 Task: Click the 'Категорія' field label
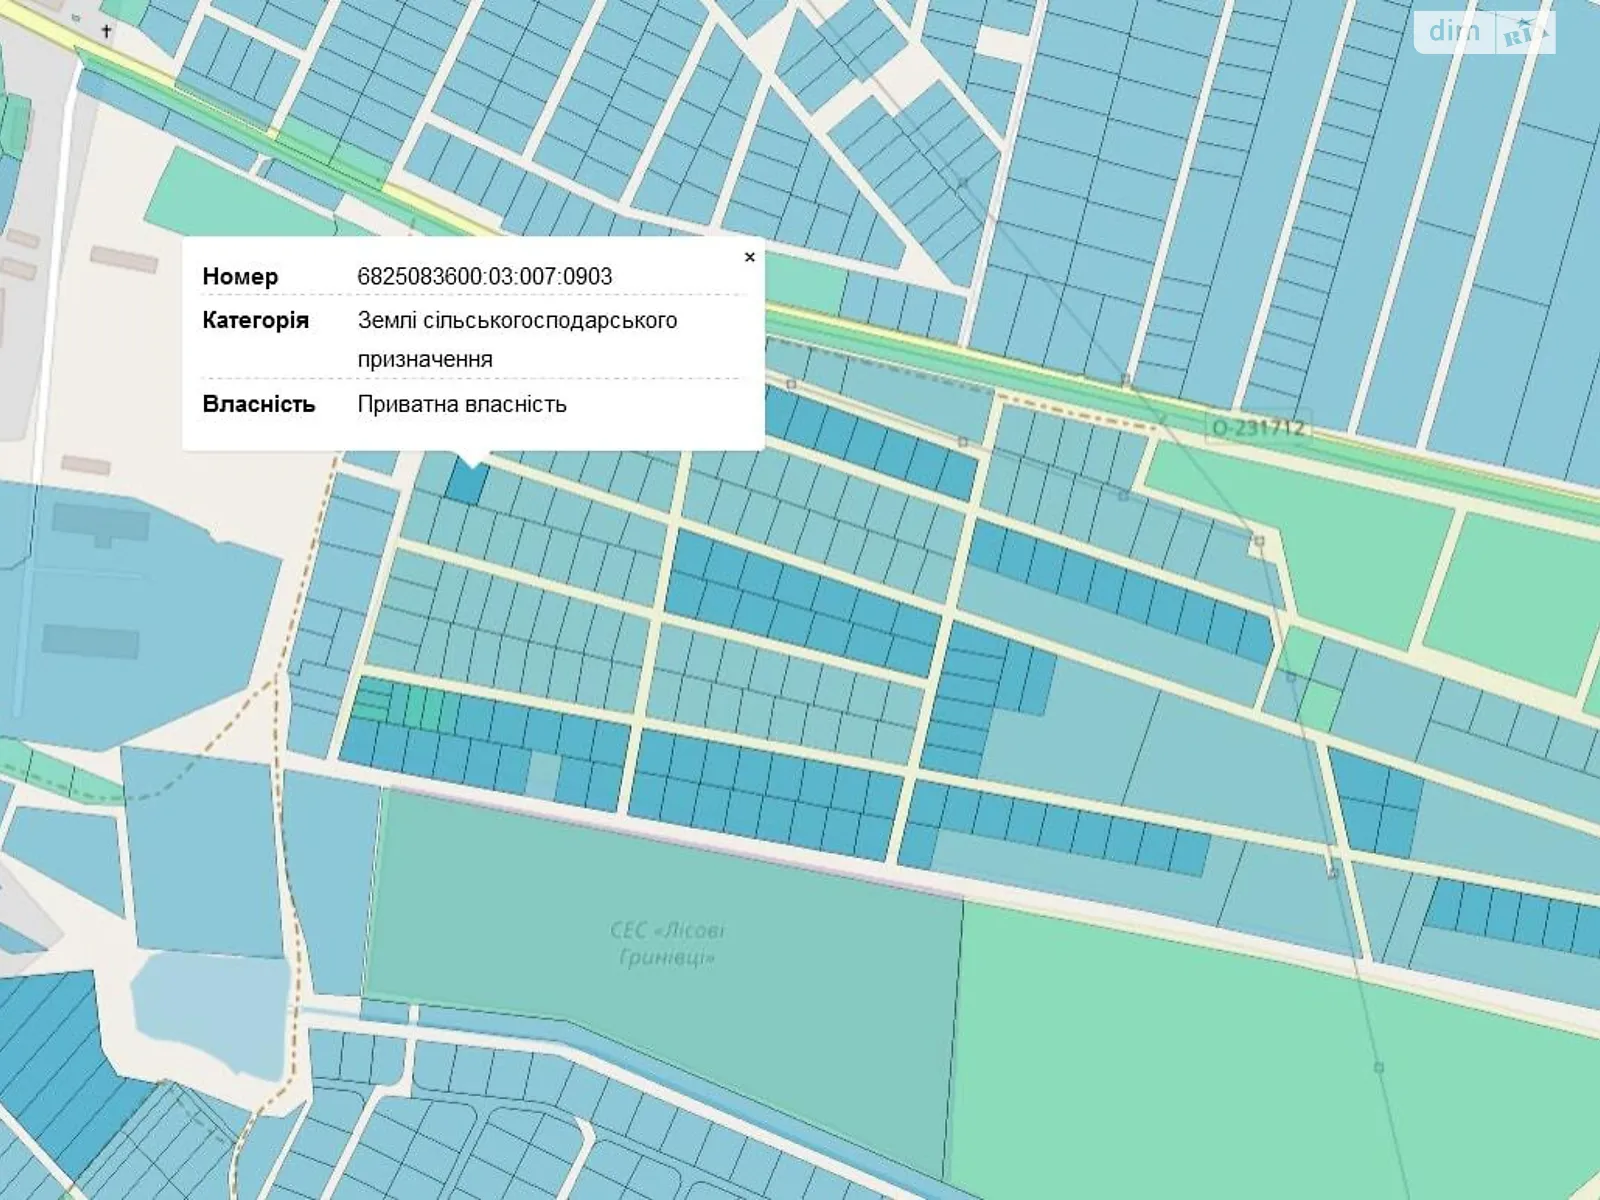pos(255,320)
